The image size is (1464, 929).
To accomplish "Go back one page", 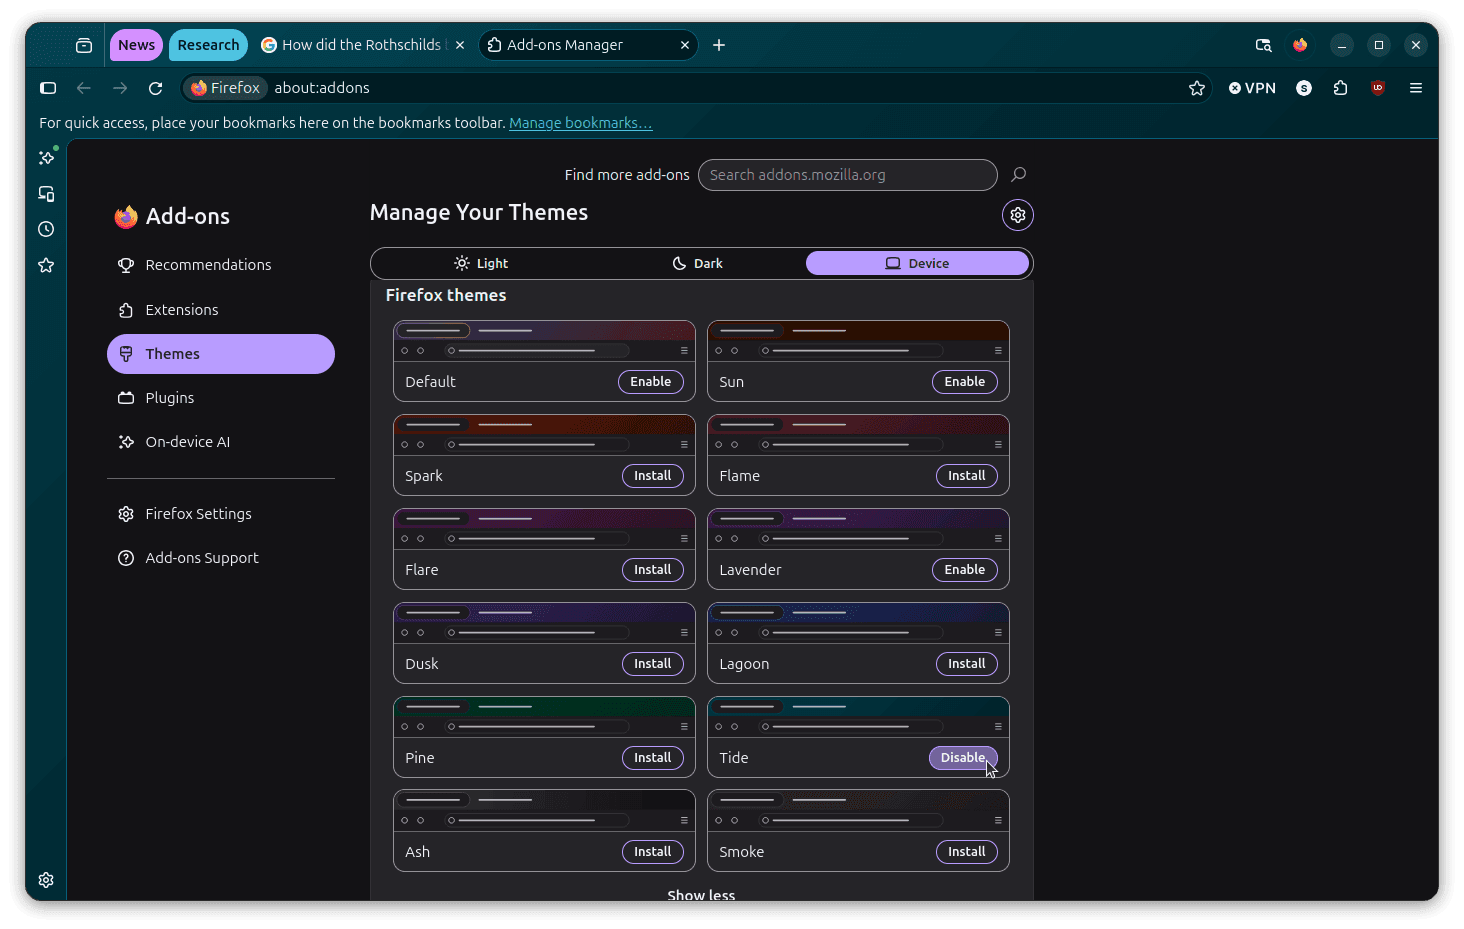I will click(x=84, y=88).
